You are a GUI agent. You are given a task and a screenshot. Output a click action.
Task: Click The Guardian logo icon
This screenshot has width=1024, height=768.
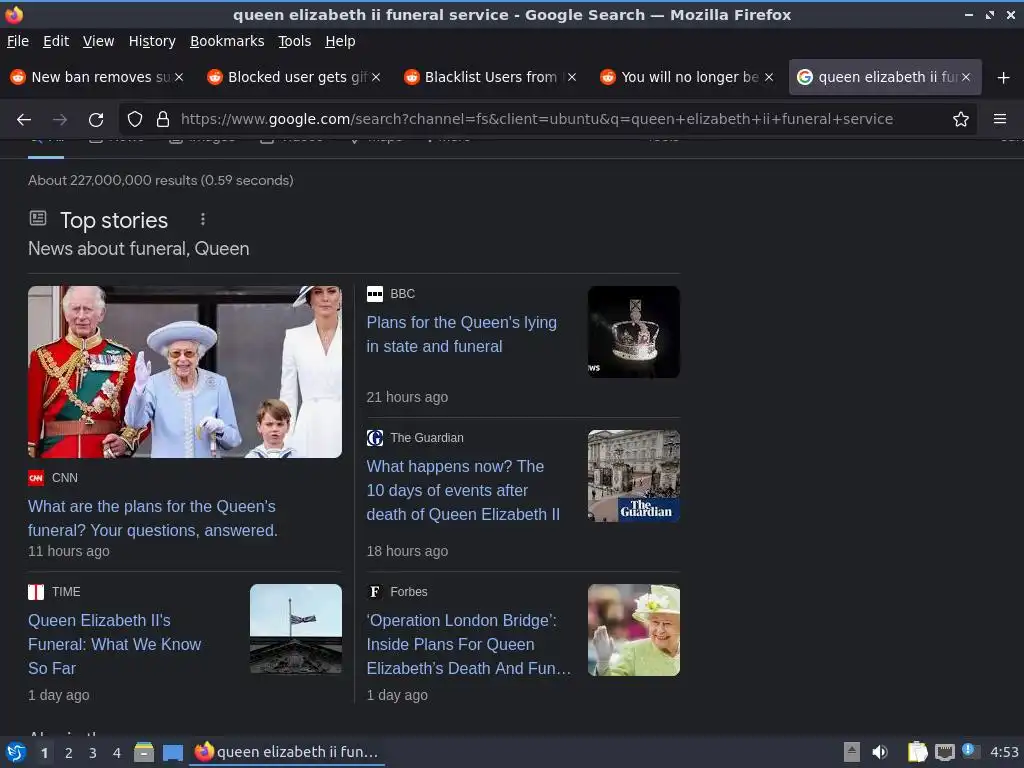(x=375, y=438)
